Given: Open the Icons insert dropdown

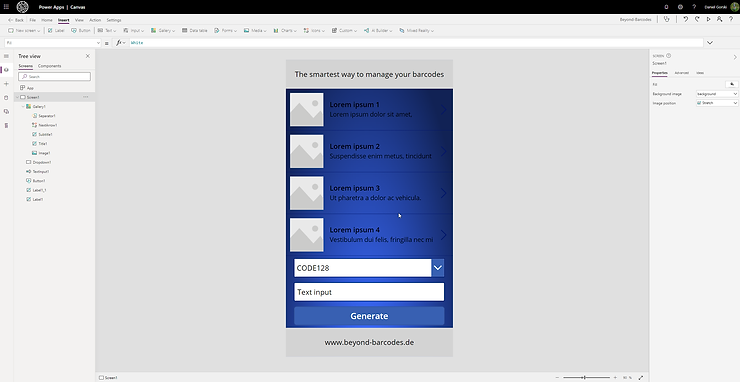Looking at the screenshot, I should pos(314,30).
